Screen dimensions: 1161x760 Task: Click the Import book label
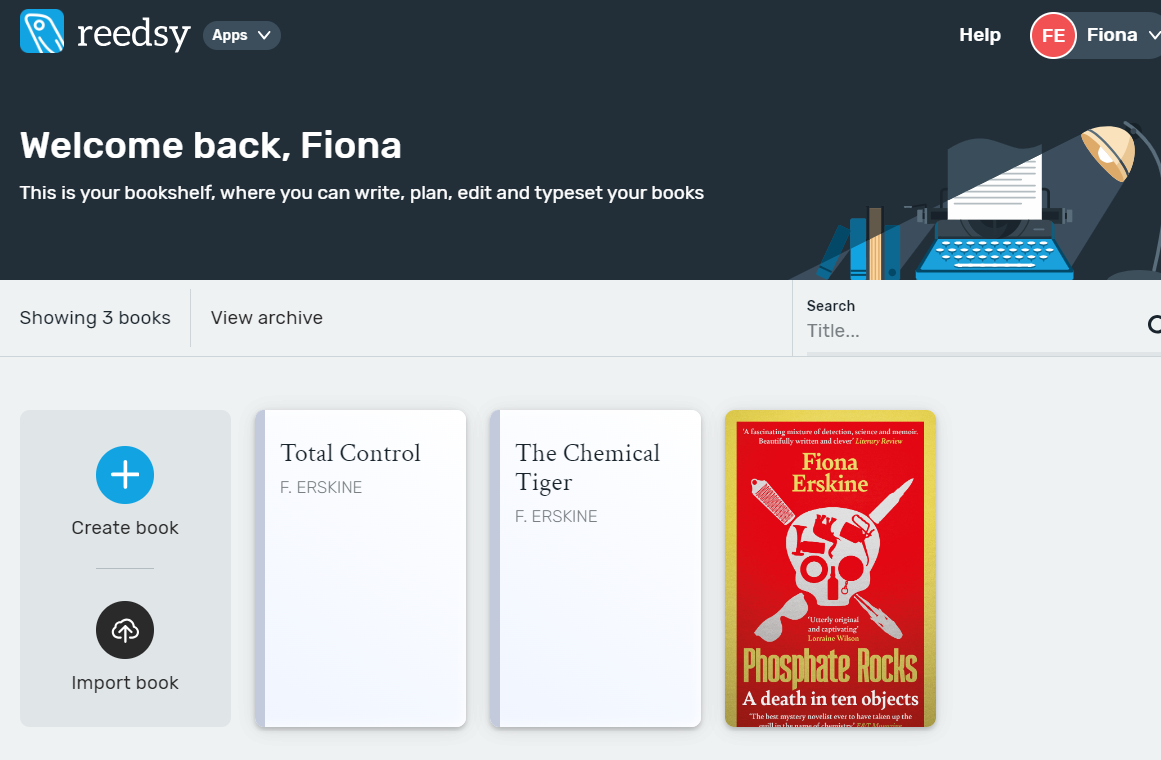(x=125, y=683)
